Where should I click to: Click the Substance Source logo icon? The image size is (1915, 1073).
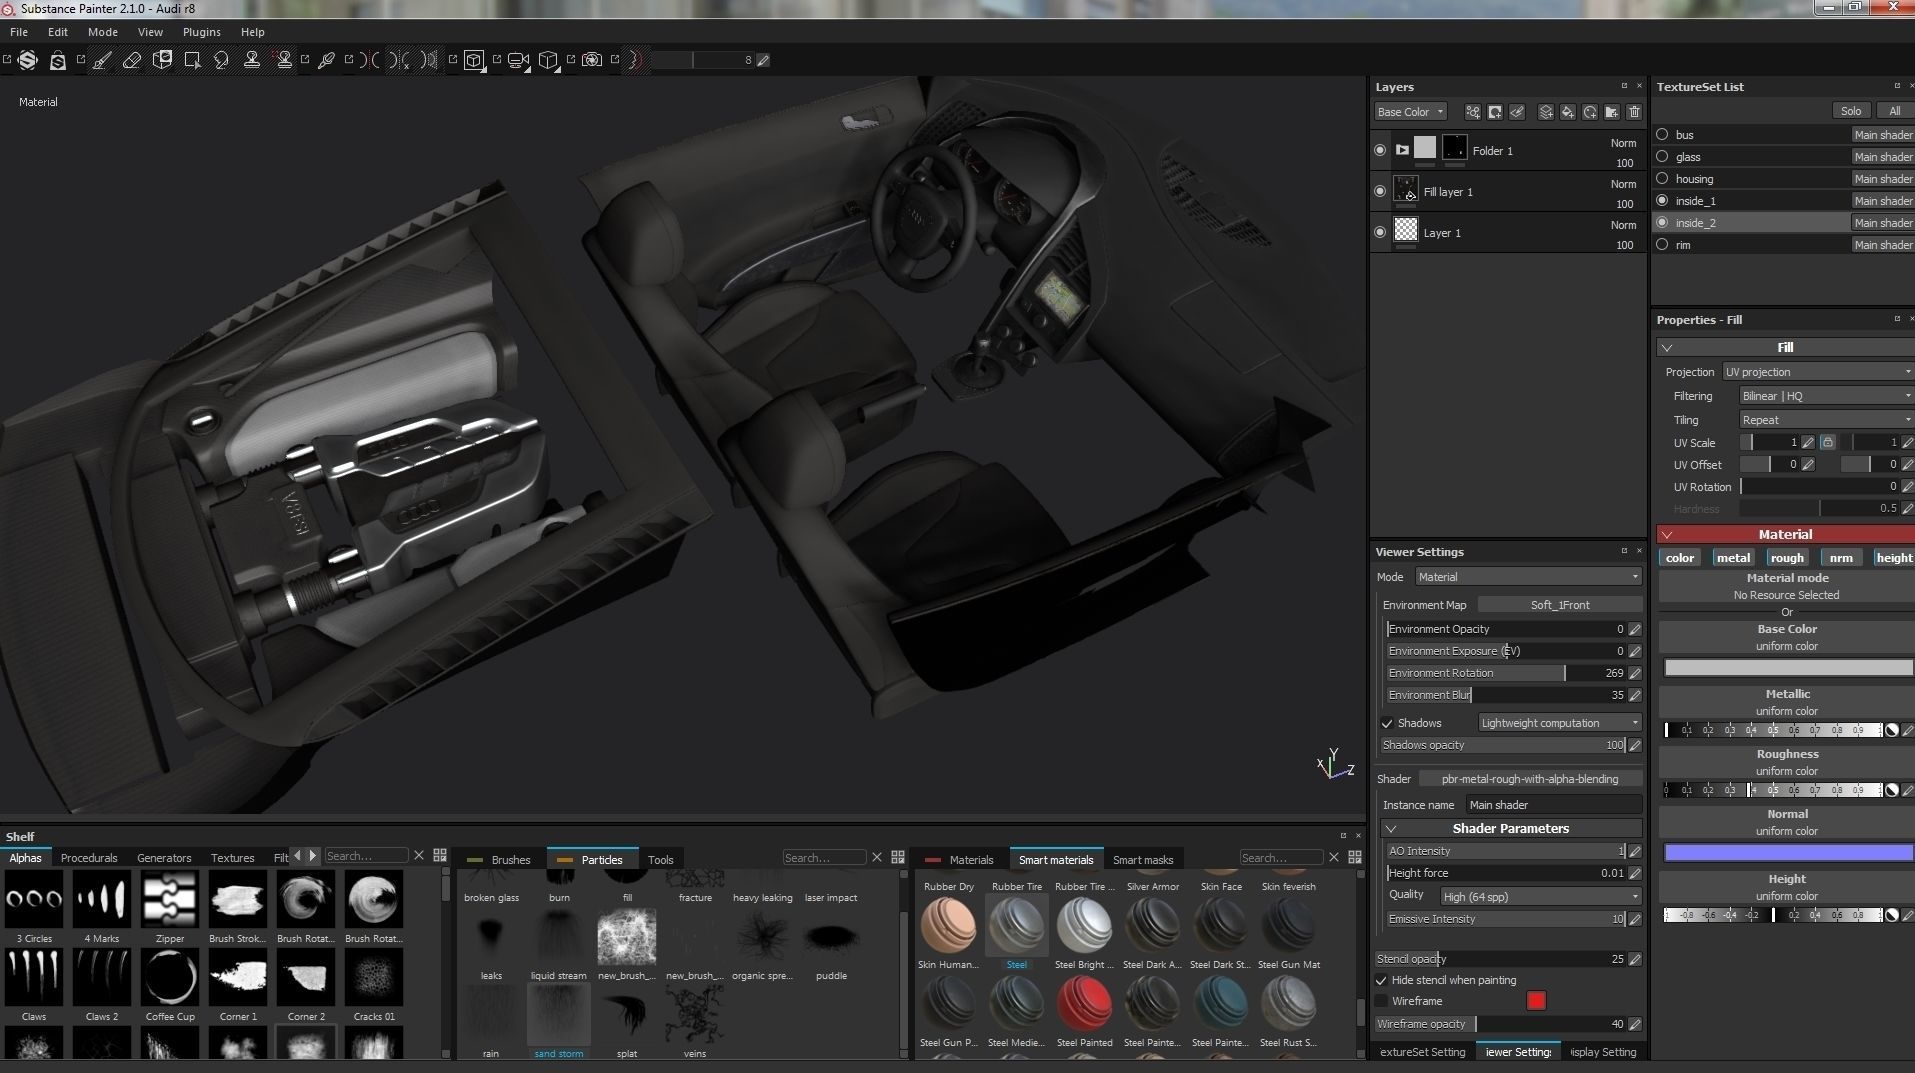pos(28,60)
